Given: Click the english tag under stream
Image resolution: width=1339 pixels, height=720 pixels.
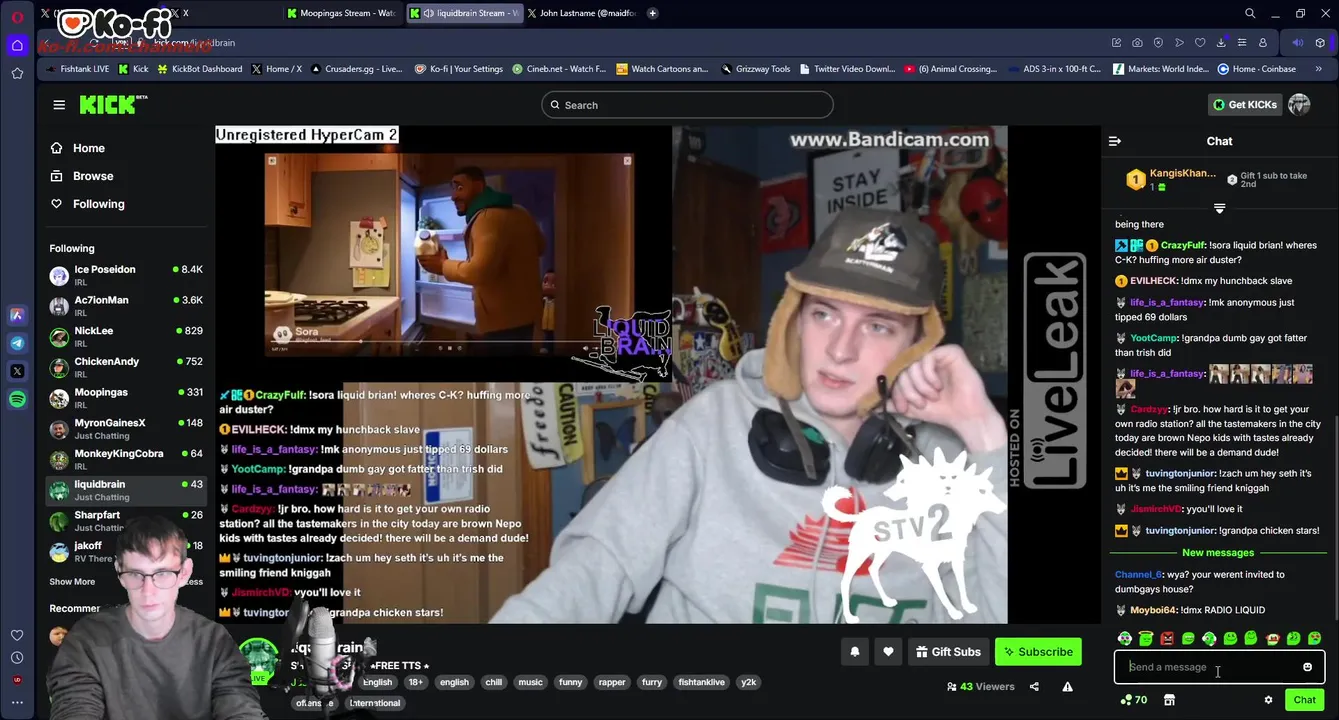Looking at the screenshot, I should (x=454, y=683).
